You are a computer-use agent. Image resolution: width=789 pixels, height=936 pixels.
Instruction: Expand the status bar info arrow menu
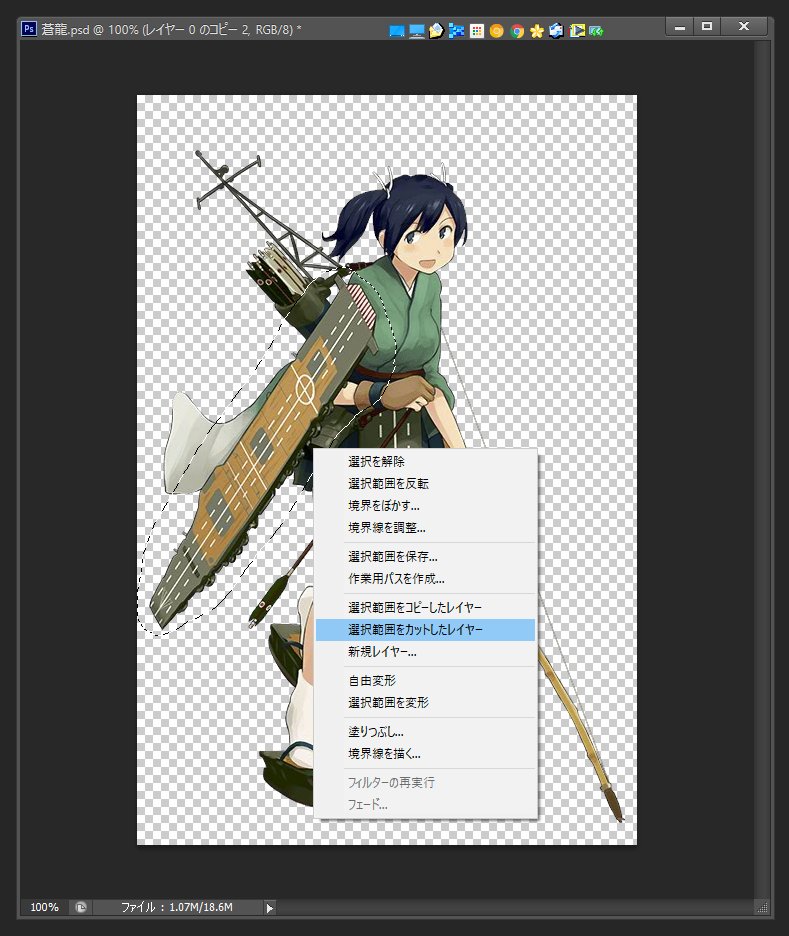pos(270,908)
